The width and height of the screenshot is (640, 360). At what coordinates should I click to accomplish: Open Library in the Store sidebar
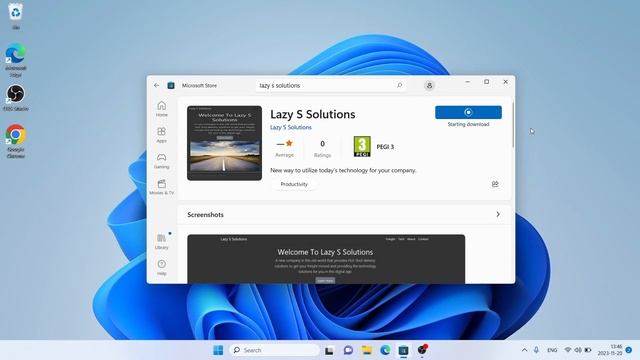162,241
